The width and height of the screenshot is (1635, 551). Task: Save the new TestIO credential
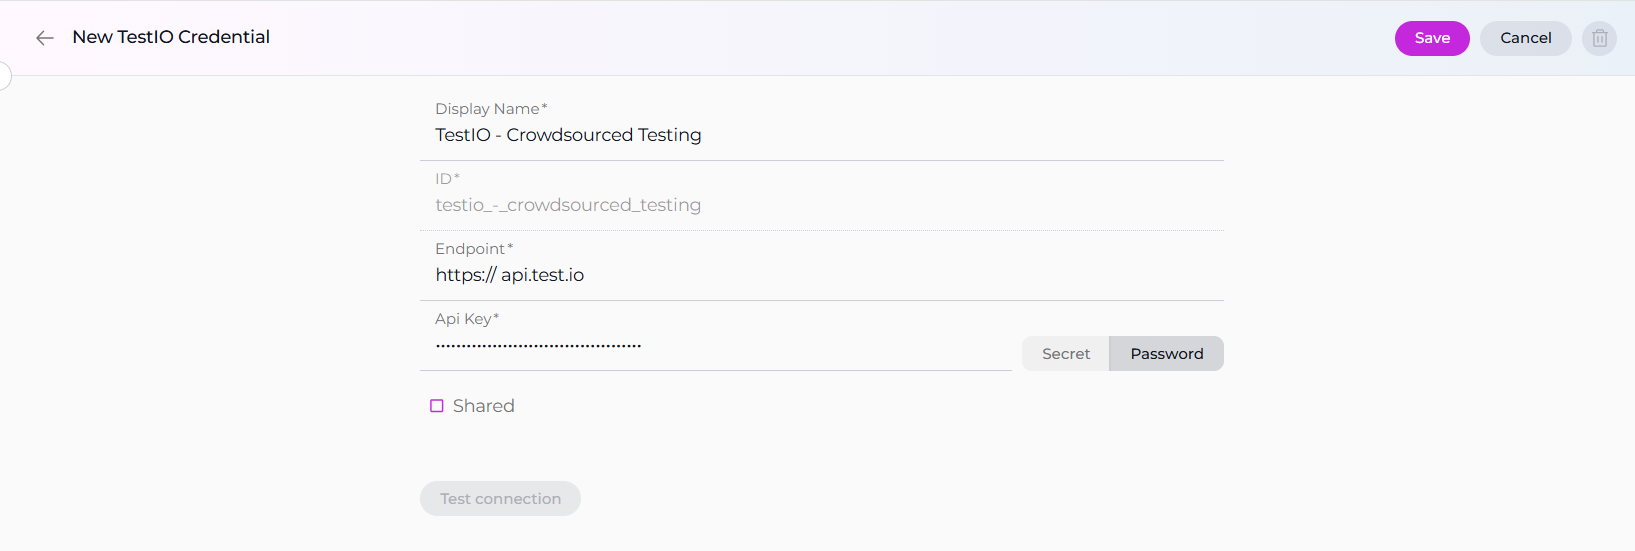(1431, 38)
